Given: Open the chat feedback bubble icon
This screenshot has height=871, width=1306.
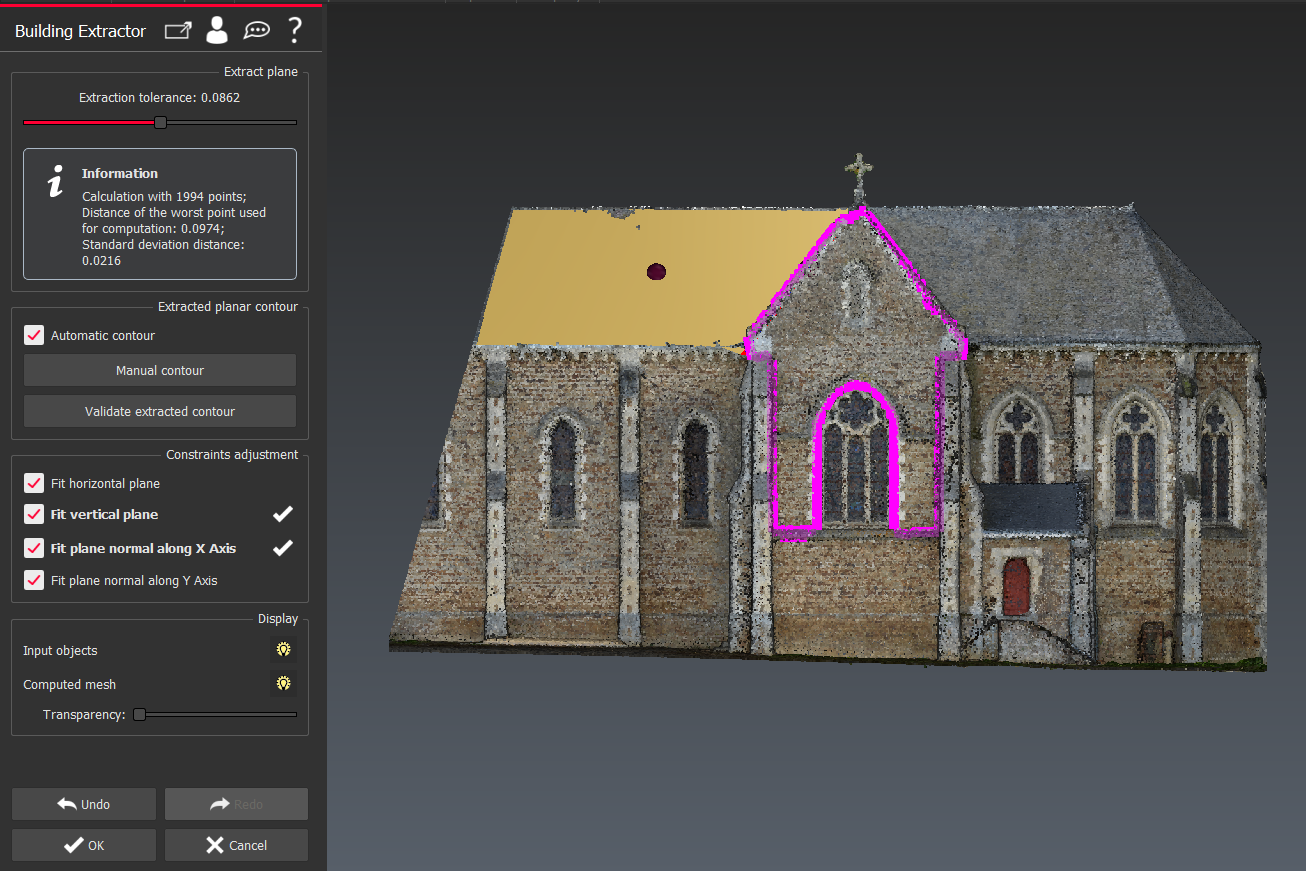Looking at the screenshot, I should pyautogui.click(x=257, y=31).
